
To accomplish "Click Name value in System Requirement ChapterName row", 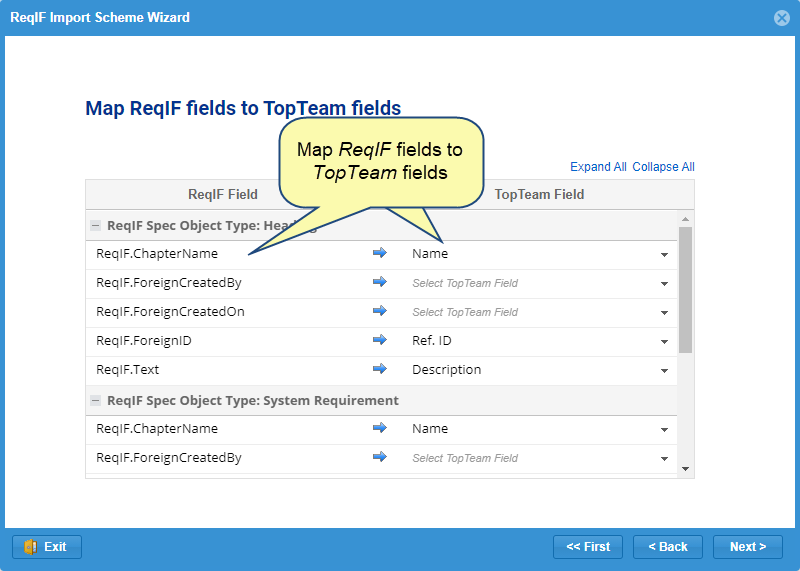I will point(430,429).
